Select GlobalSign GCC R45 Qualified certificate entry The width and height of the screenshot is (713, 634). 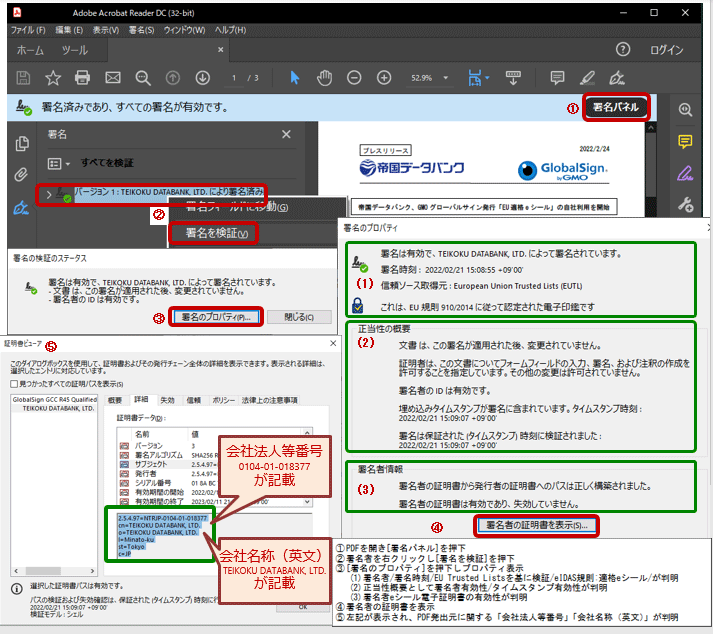(x=55, y=399)
